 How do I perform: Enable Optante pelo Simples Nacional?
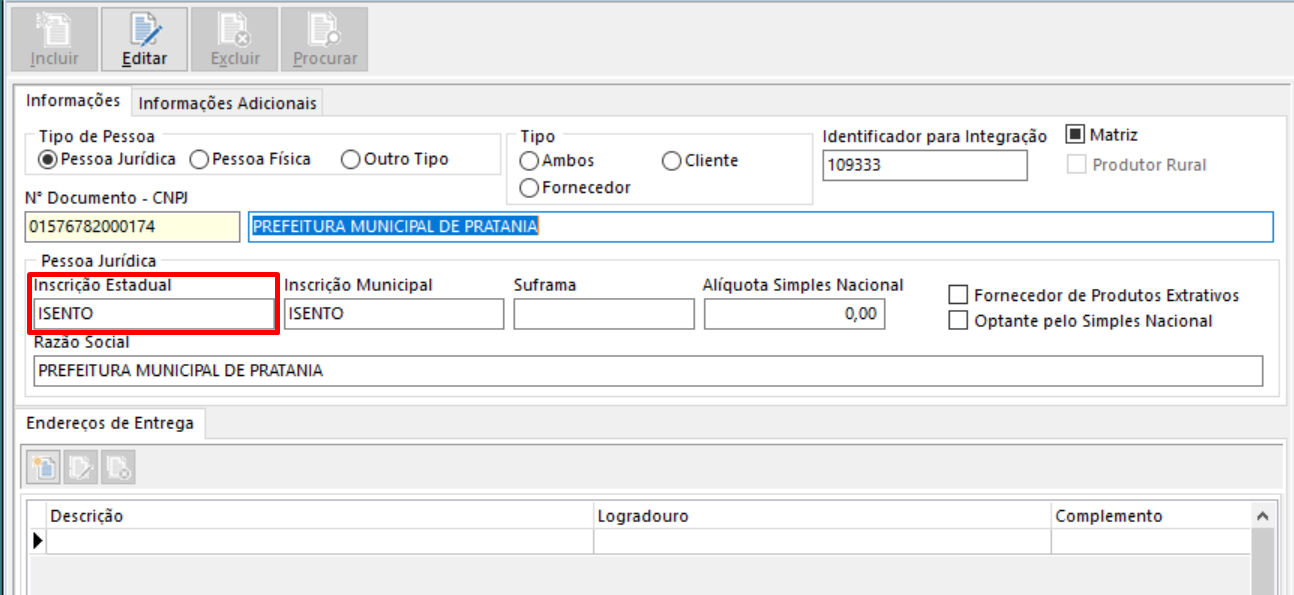(1081, 321)
